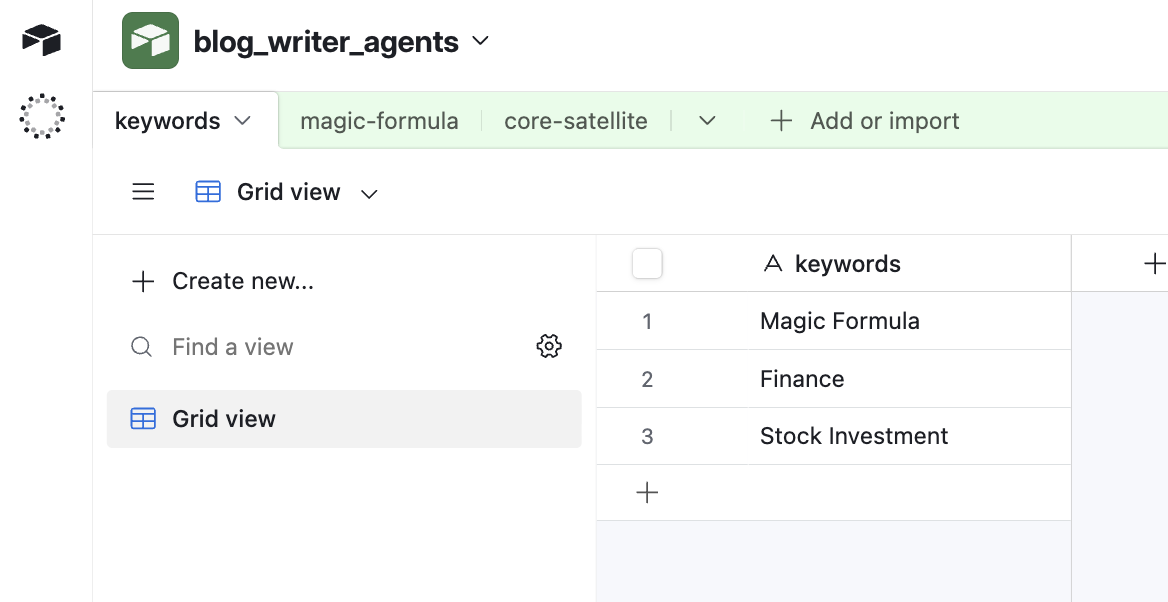Check the select-all rows checkbox

pos(647,264)
